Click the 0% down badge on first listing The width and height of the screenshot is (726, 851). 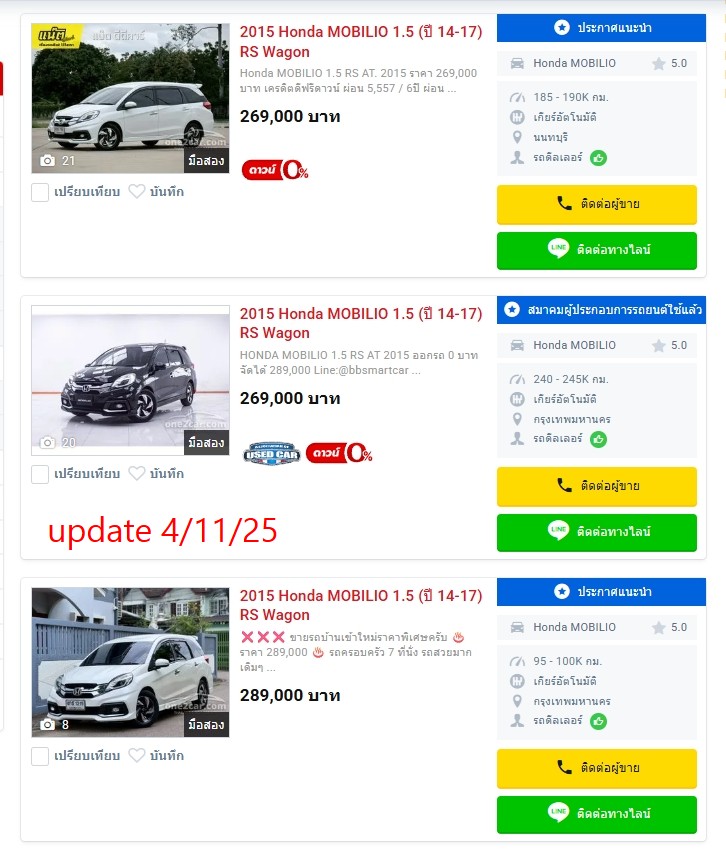[x=275, y=170]
